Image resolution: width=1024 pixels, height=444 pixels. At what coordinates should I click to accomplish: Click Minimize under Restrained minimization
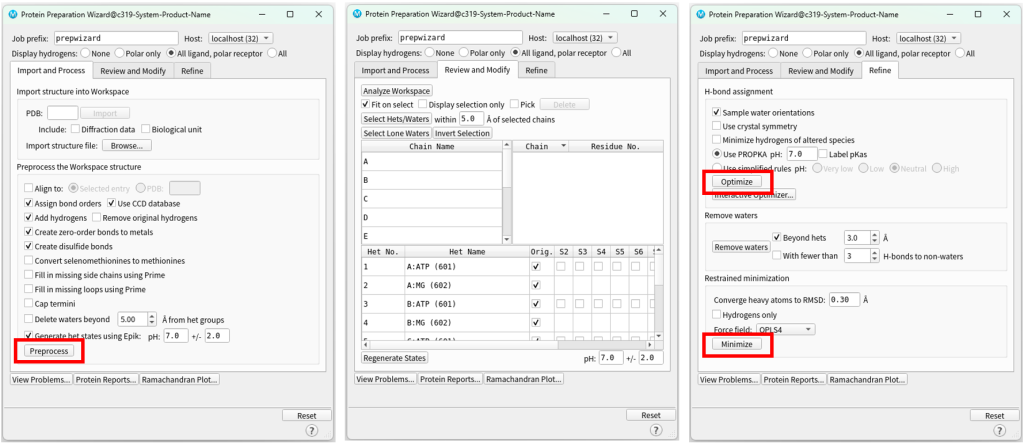[x=737, y=344]
